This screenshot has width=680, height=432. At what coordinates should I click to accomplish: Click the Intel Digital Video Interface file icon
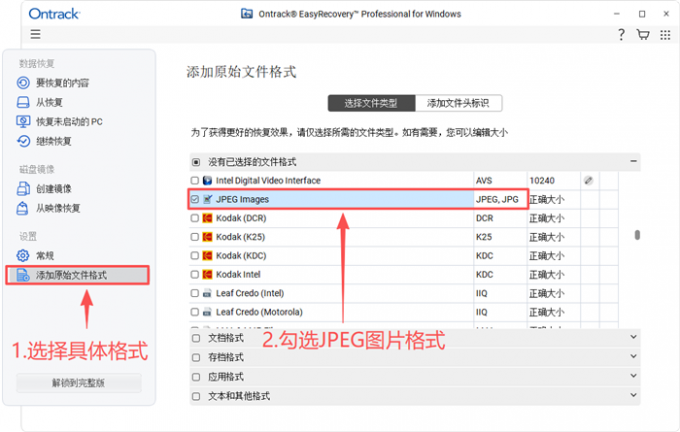pos(208,180)
